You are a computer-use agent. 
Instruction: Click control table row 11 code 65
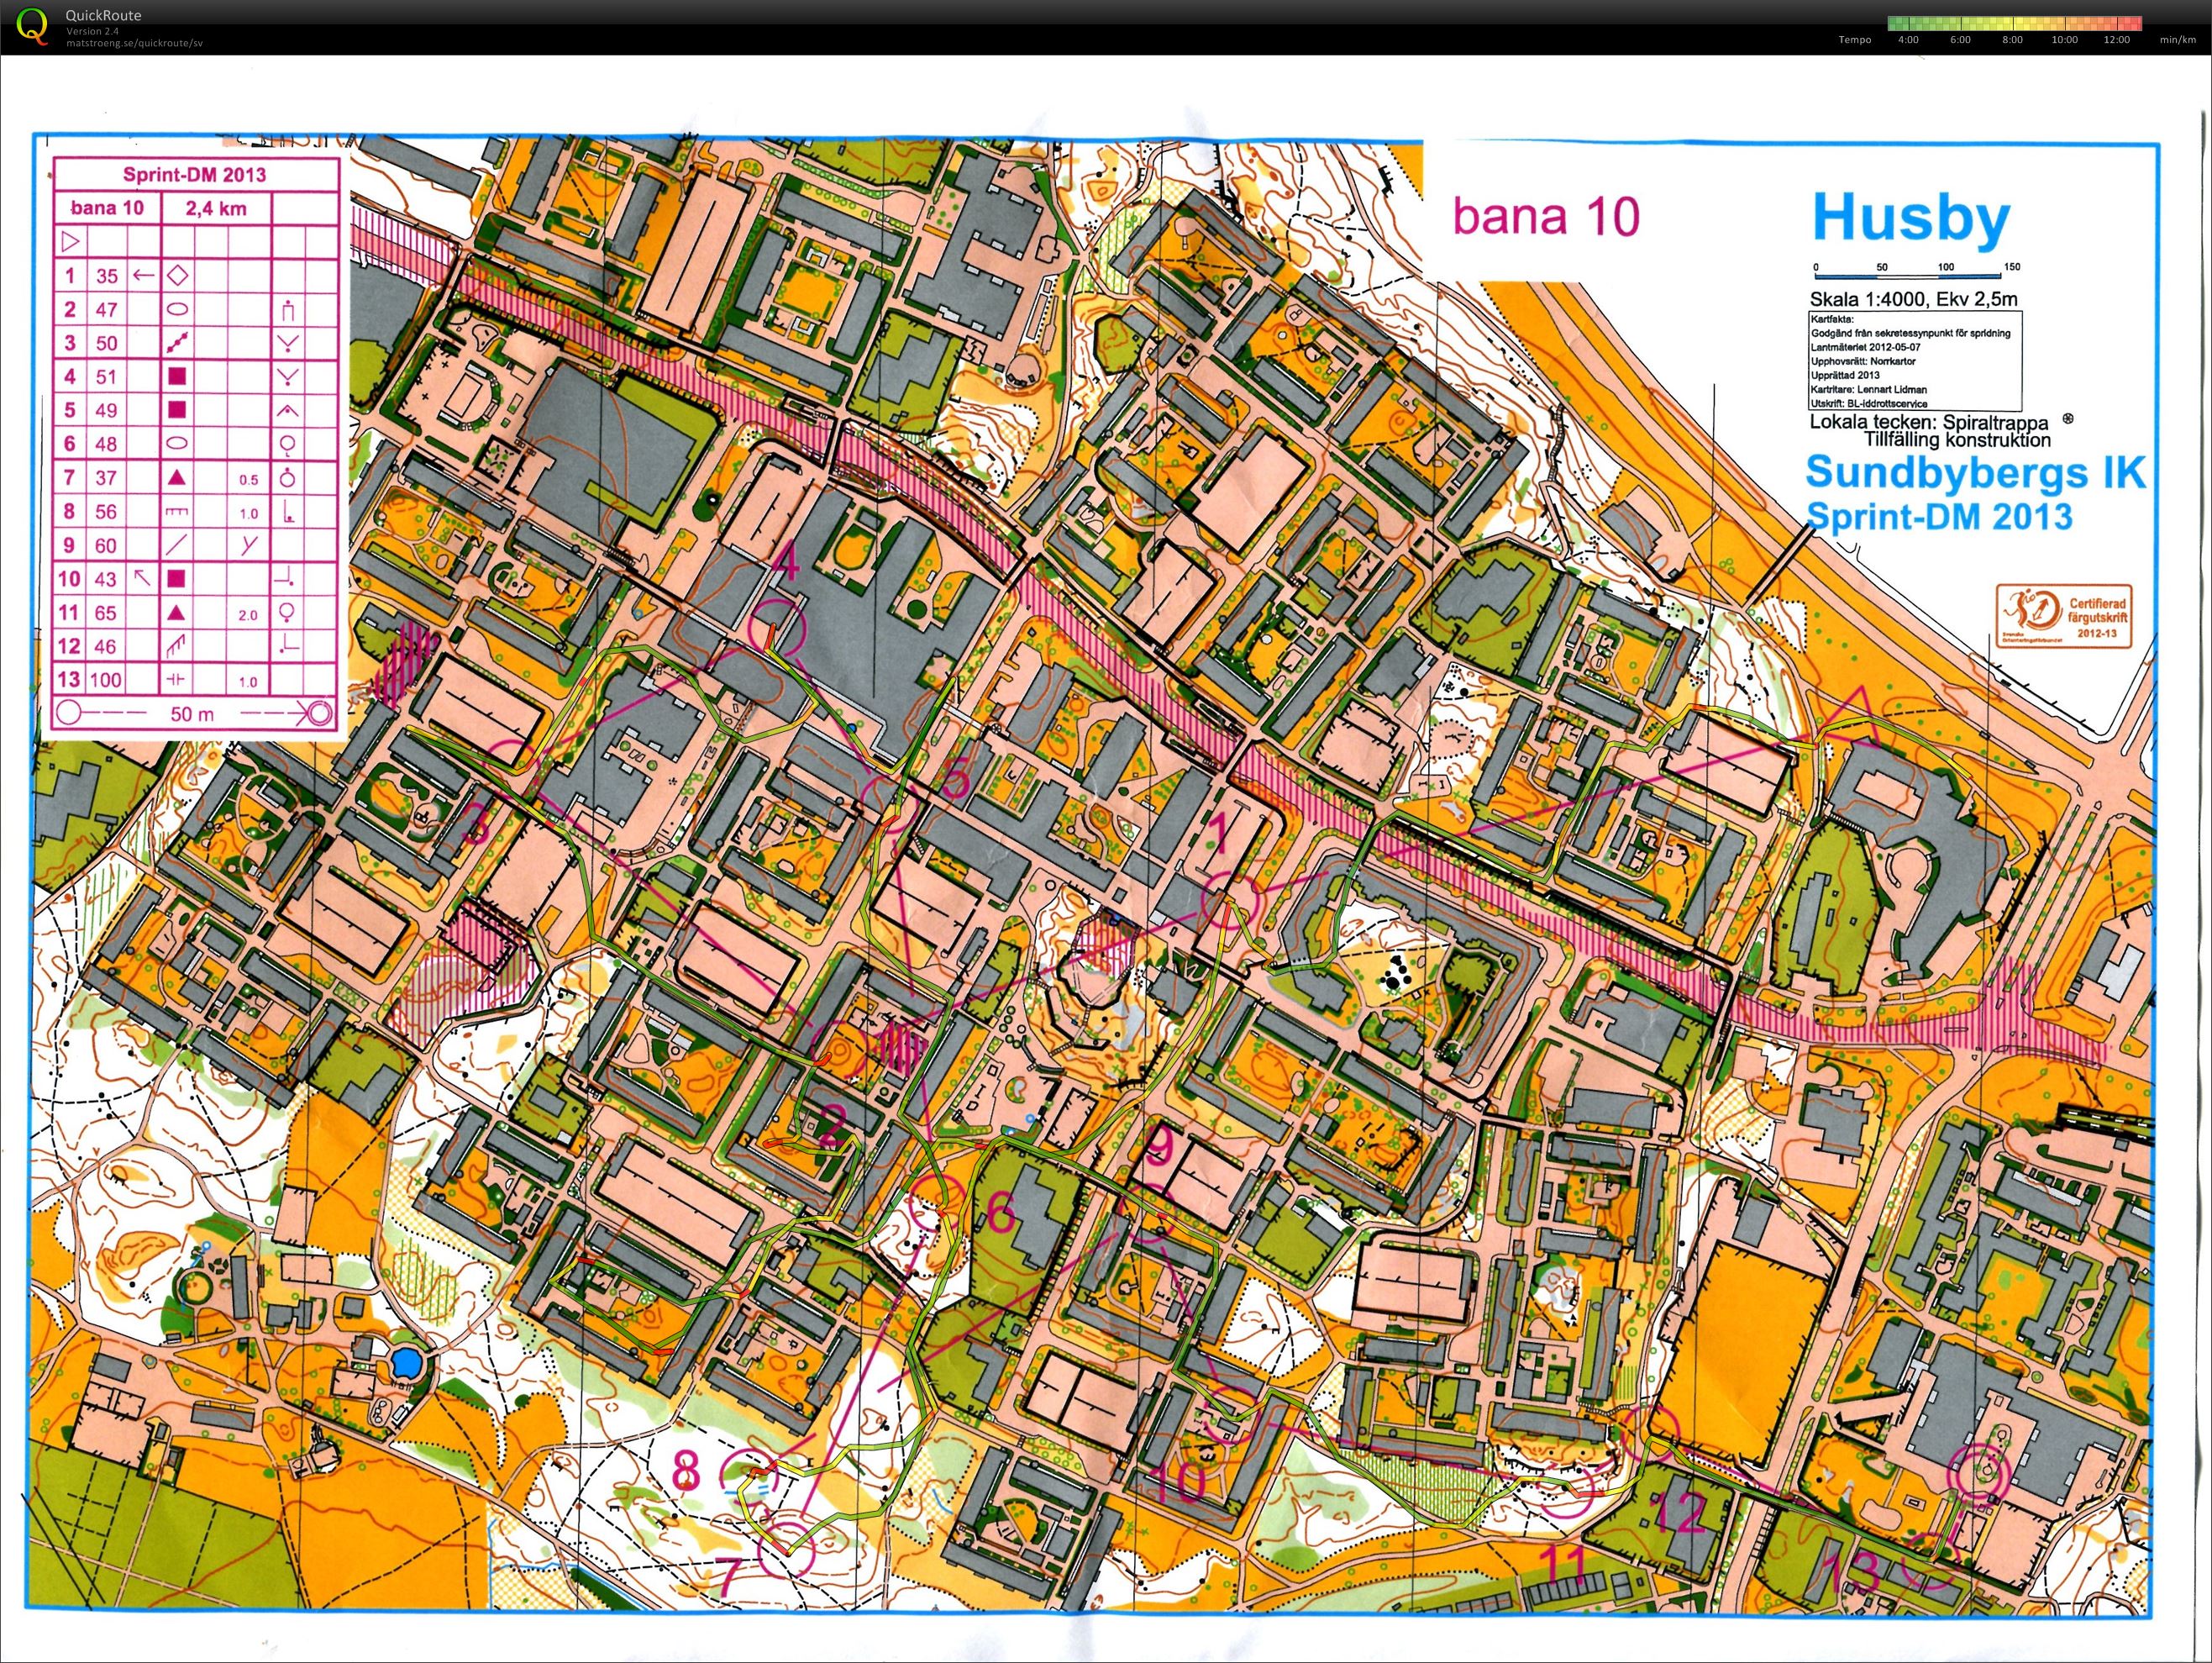[107, 613]
